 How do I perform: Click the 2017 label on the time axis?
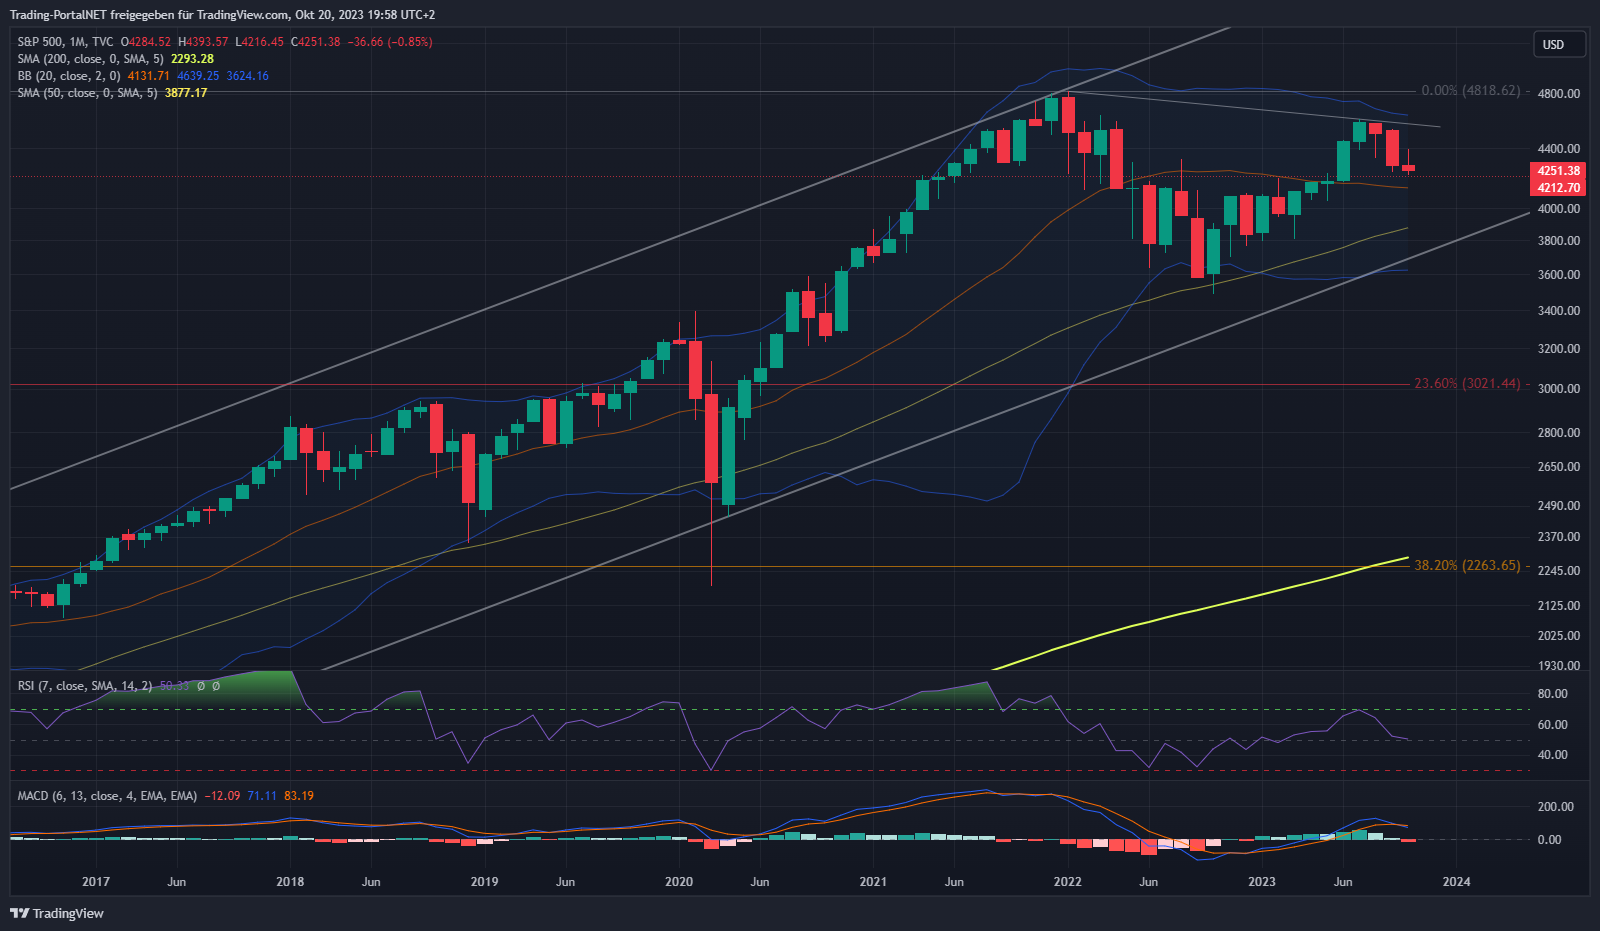[x=96, y=882]
